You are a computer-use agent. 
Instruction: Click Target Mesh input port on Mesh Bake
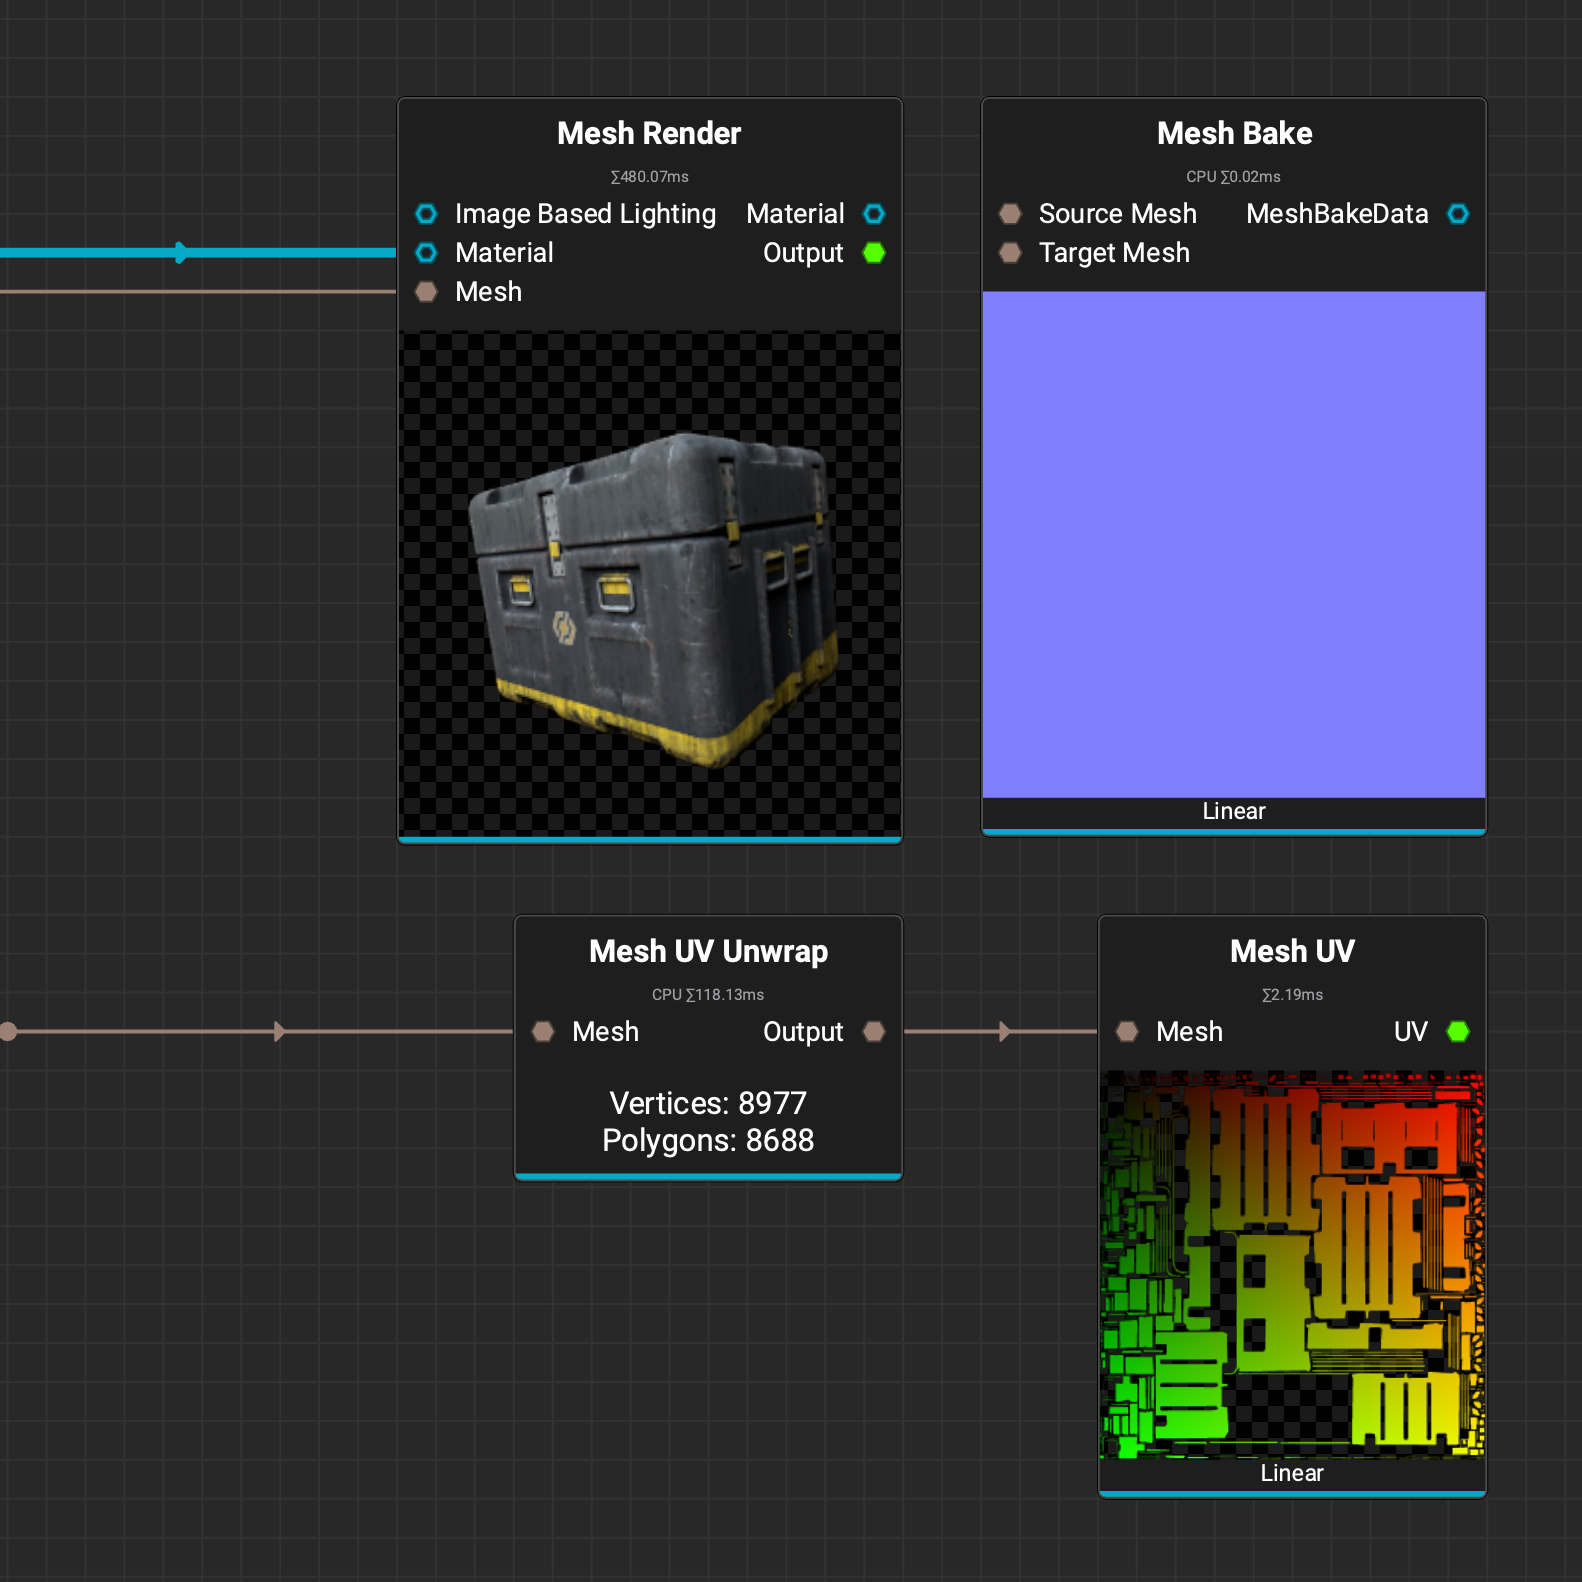click(1010, 253)
